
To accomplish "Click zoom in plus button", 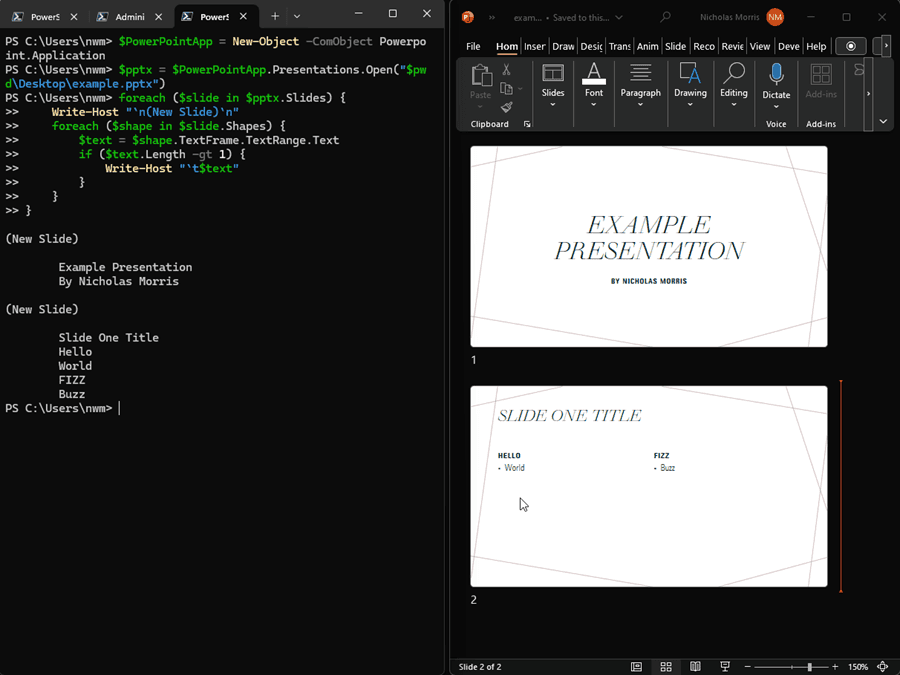I will [835, 666].
